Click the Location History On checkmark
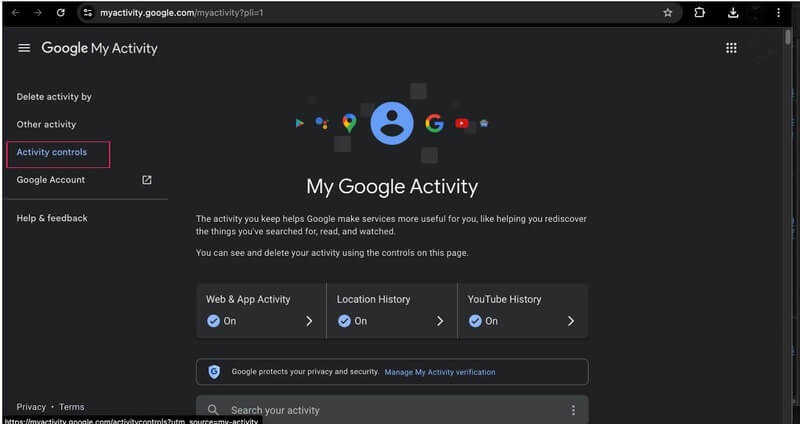 (x=344, y=321)
